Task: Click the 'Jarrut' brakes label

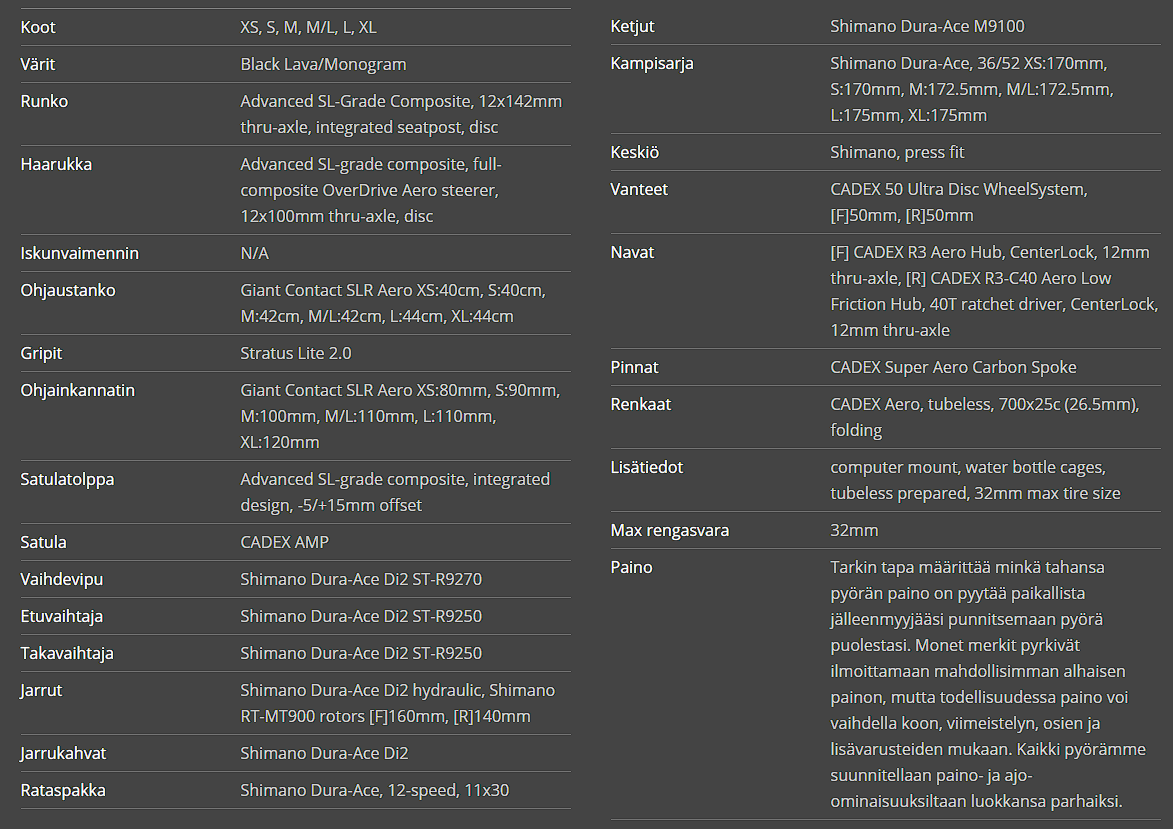Action: (41, 690)
